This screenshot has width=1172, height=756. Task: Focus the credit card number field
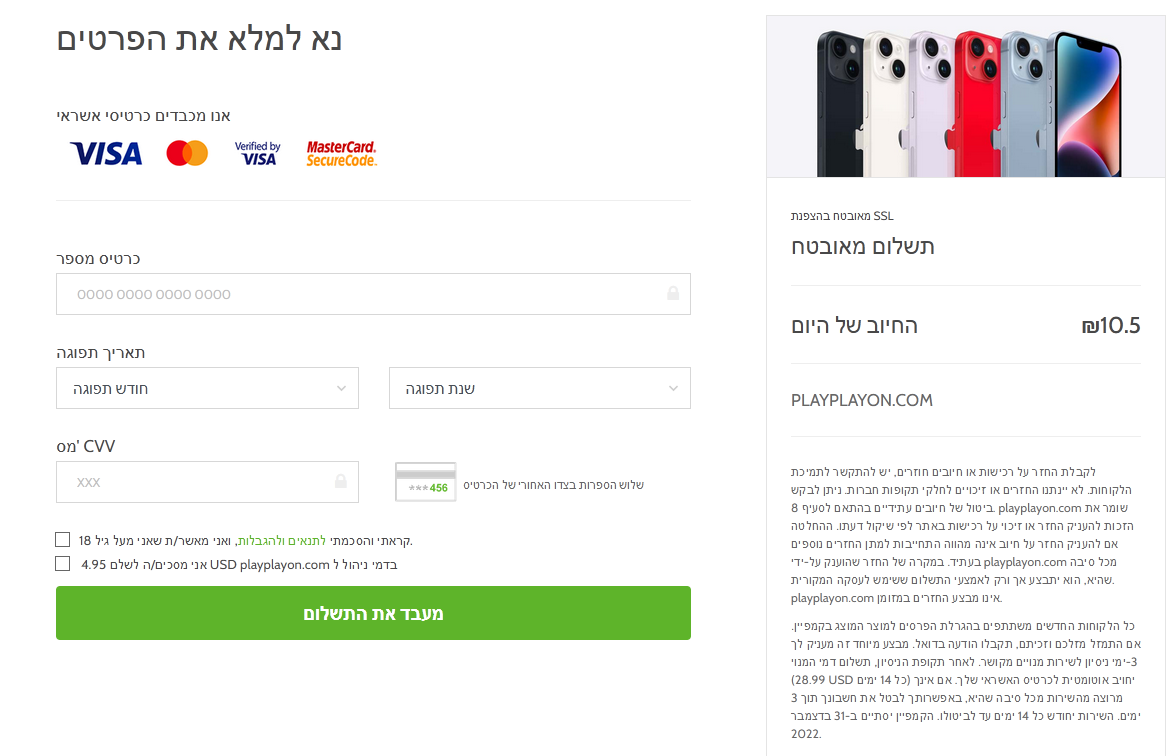coord(360,294)
